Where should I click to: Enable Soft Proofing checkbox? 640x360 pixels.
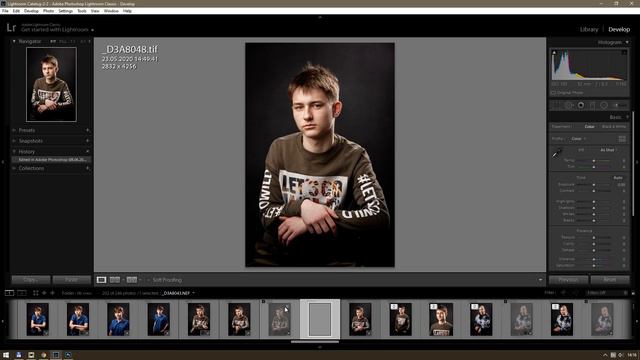[149, 280]
